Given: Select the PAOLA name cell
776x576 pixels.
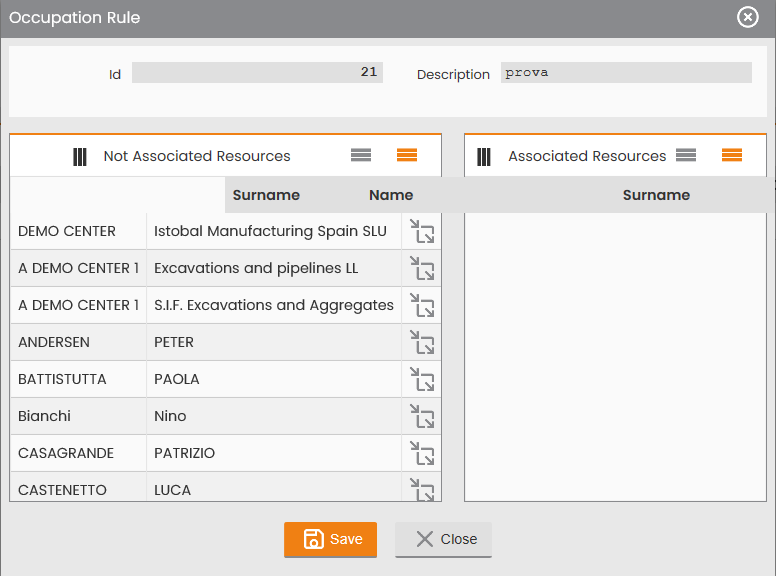Looking at the screenshot, I should coord(274,379).
